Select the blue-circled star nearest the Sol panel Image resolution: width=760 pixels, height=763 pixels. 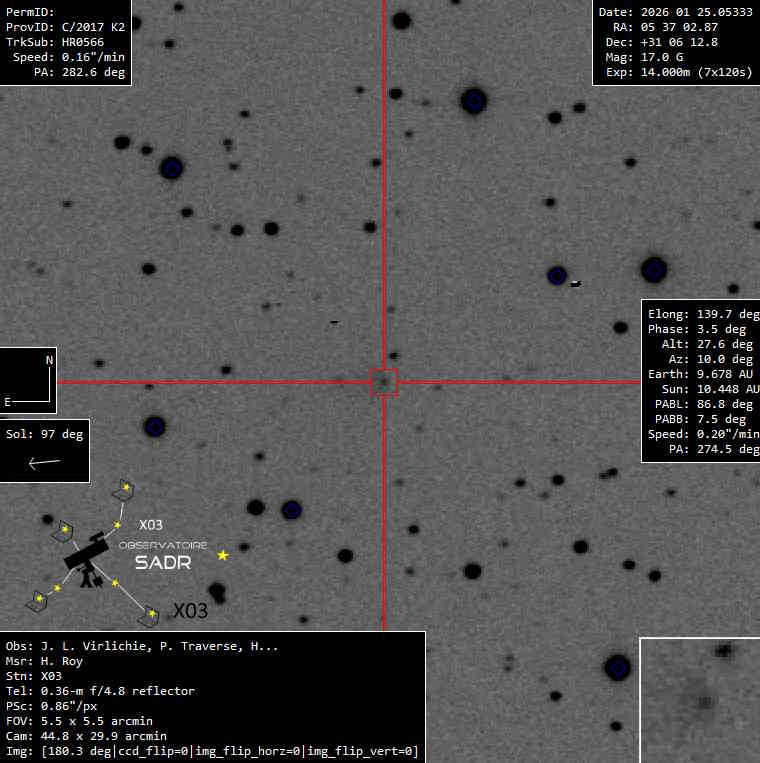[x=154, y=427]
